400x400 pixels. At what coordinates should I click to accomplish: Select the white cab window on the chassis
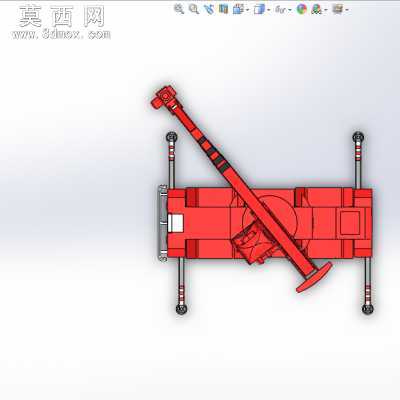point(176,223)
